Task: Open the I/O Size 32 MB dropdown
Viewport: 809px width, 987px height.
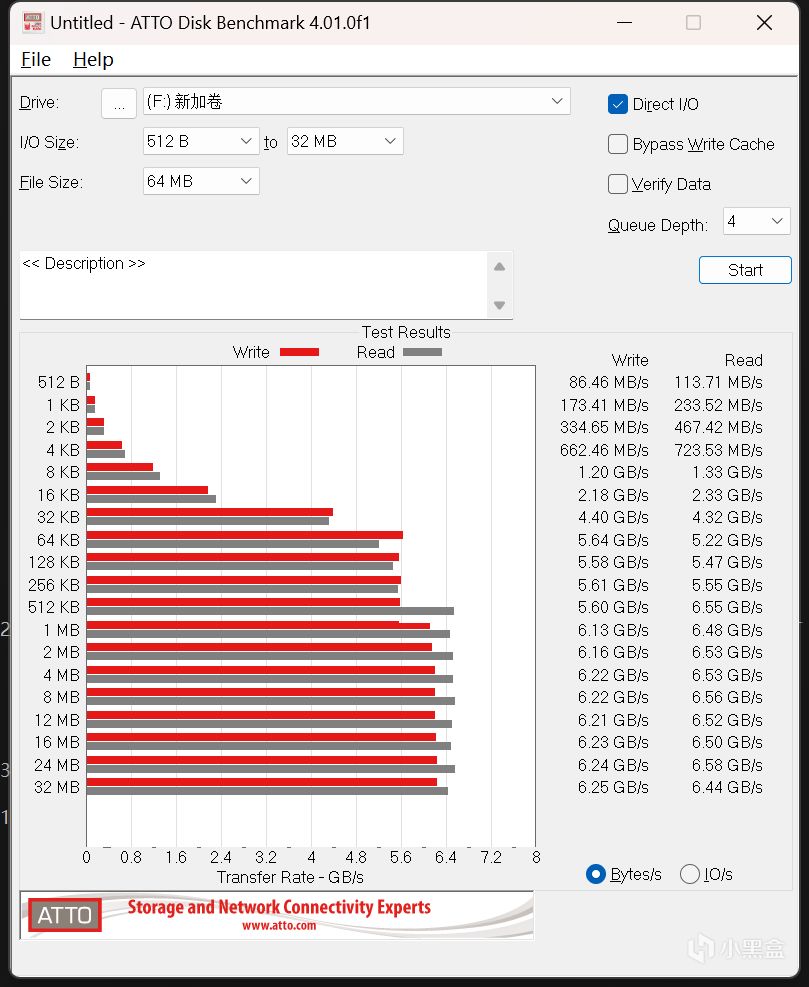Action: pos(345,141)
